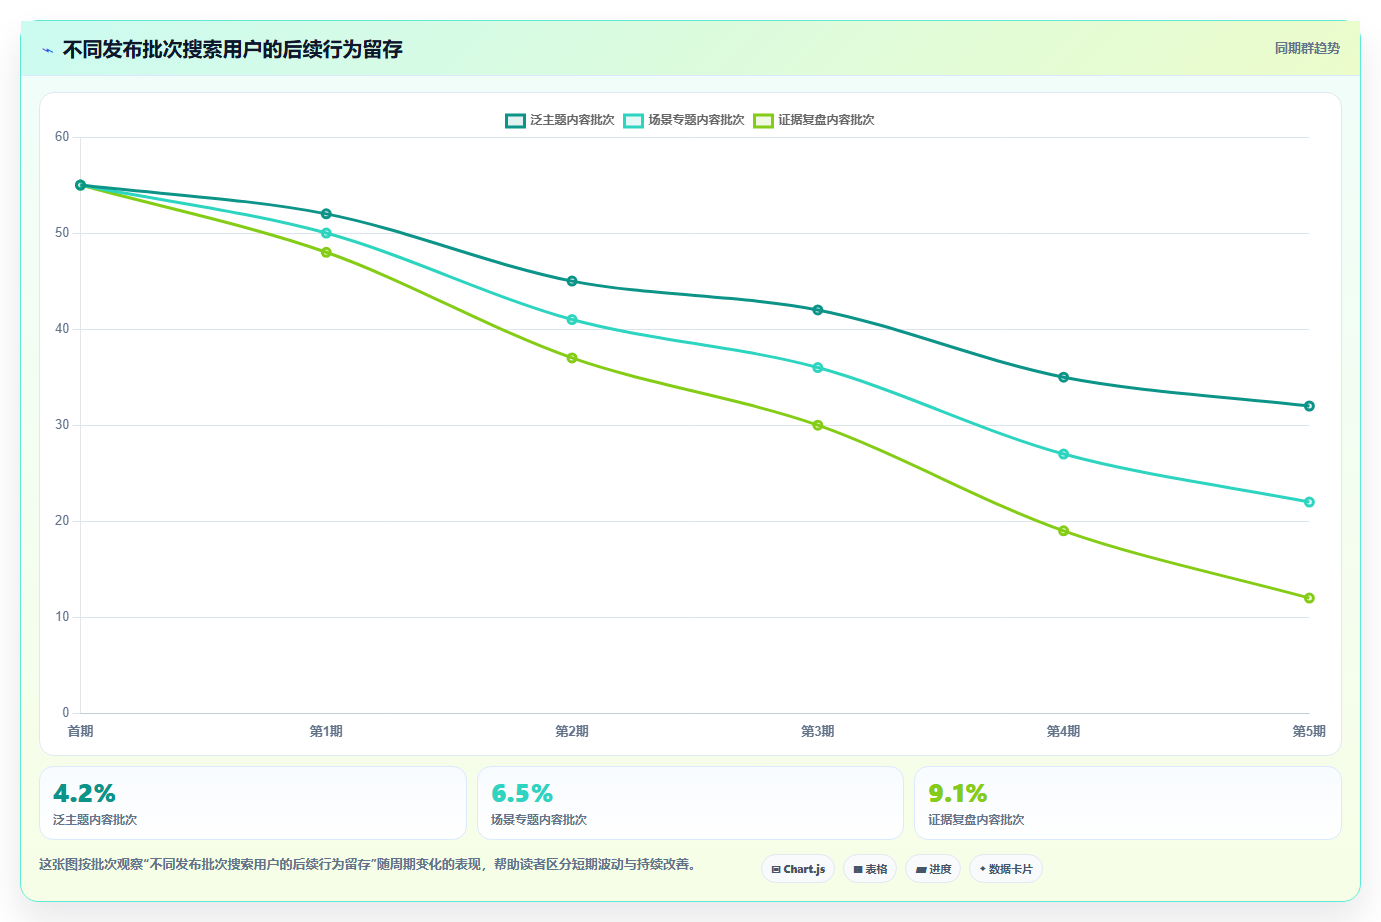The image size is (1381, 922).
Task: Click the shared starting data point at 首期
Action: point(81,185)
